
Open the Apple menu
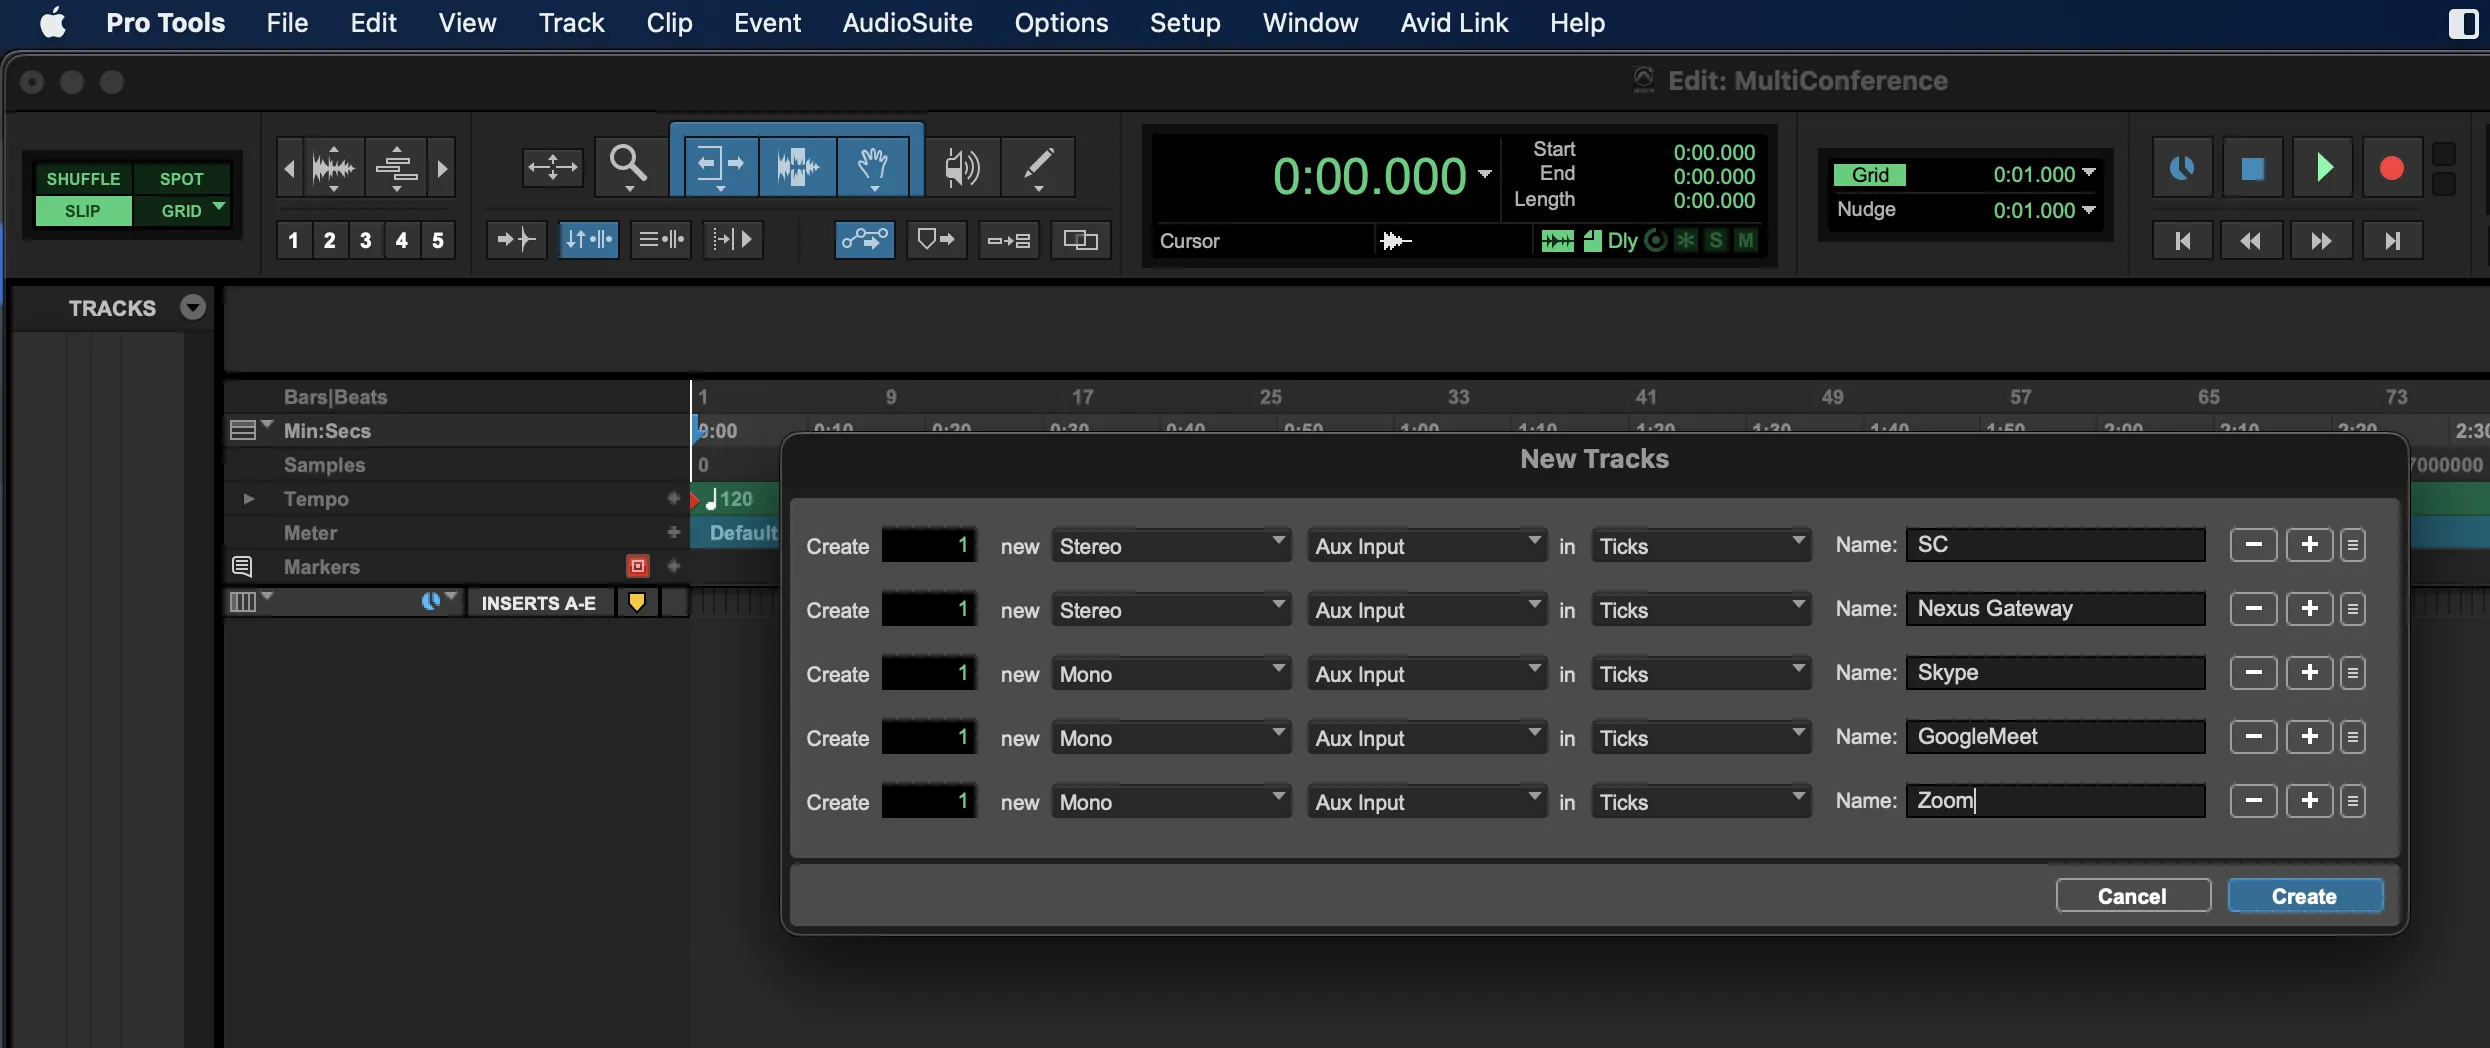(x=53, y=22)
